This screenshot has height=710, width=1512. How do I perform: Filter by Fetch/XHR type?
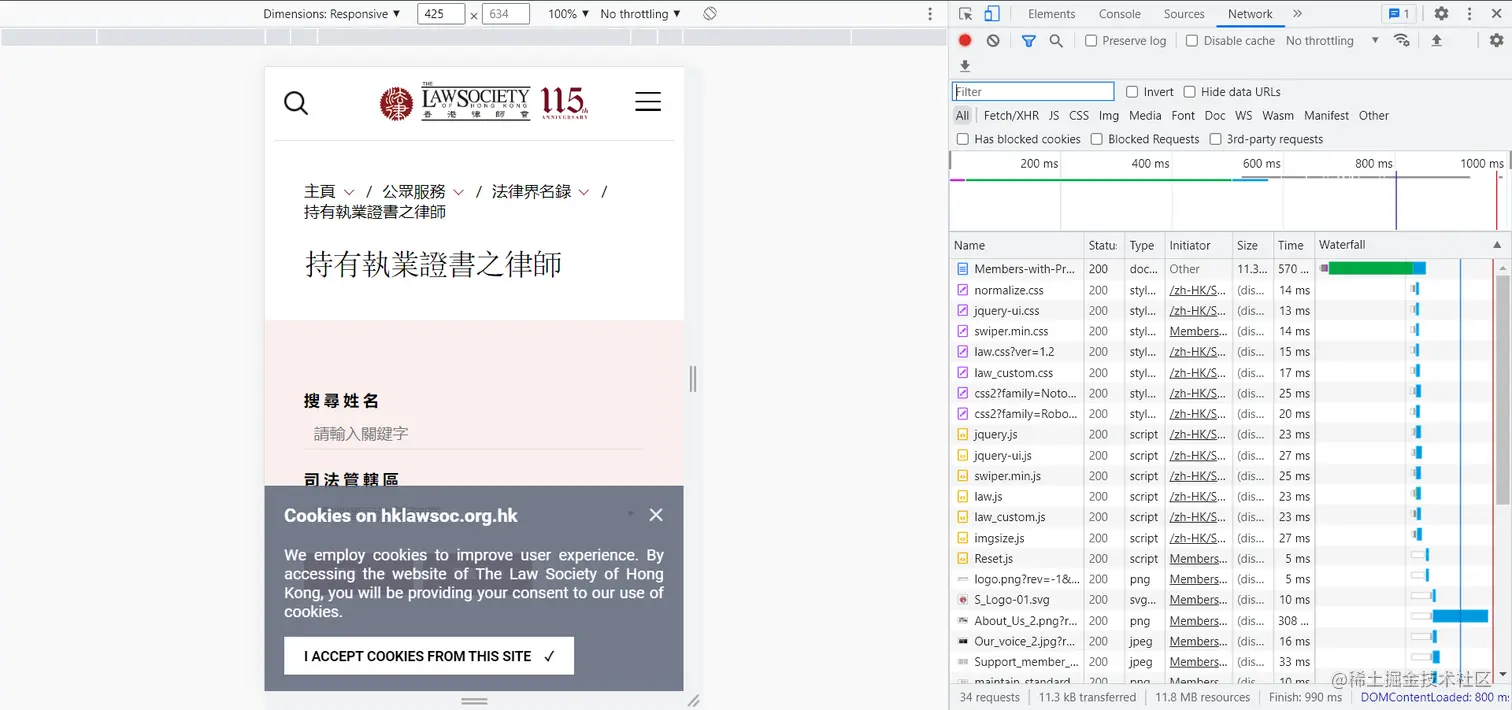1011,116
